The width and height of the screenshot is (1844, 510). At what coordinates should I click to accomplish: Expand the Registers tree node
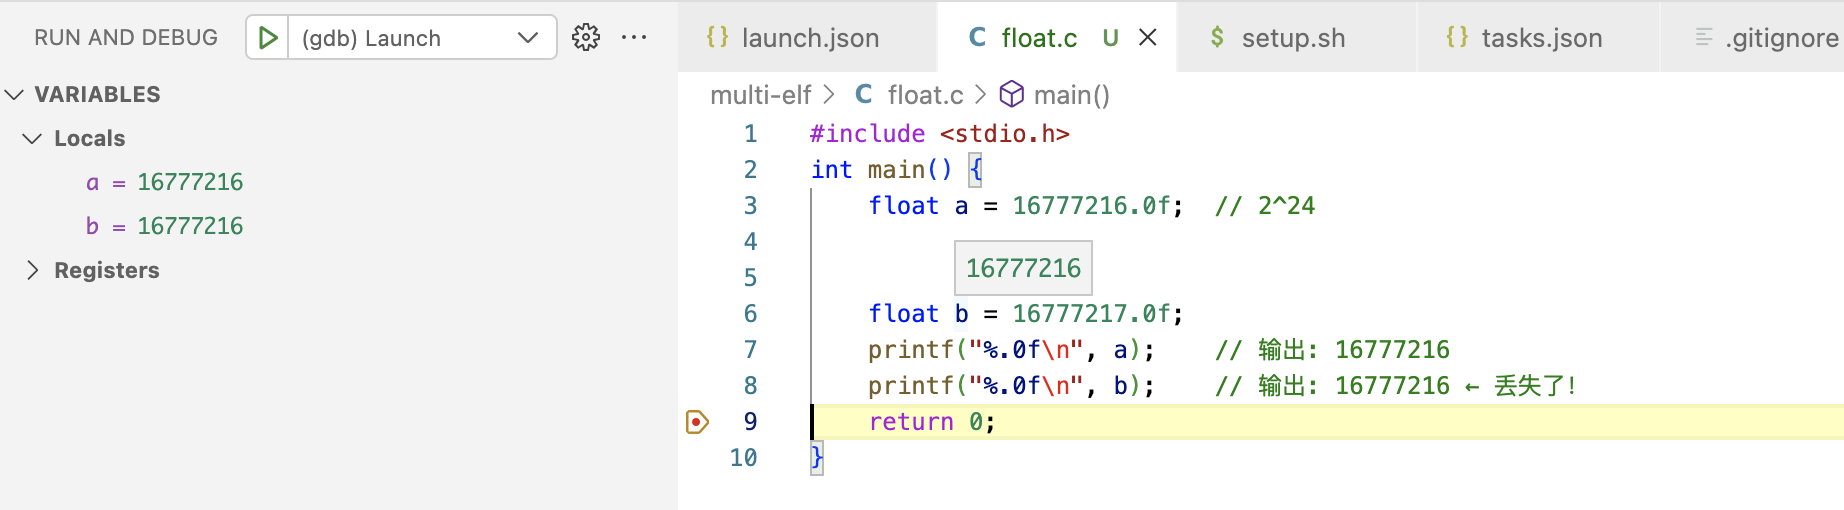[x=33, y=270]
